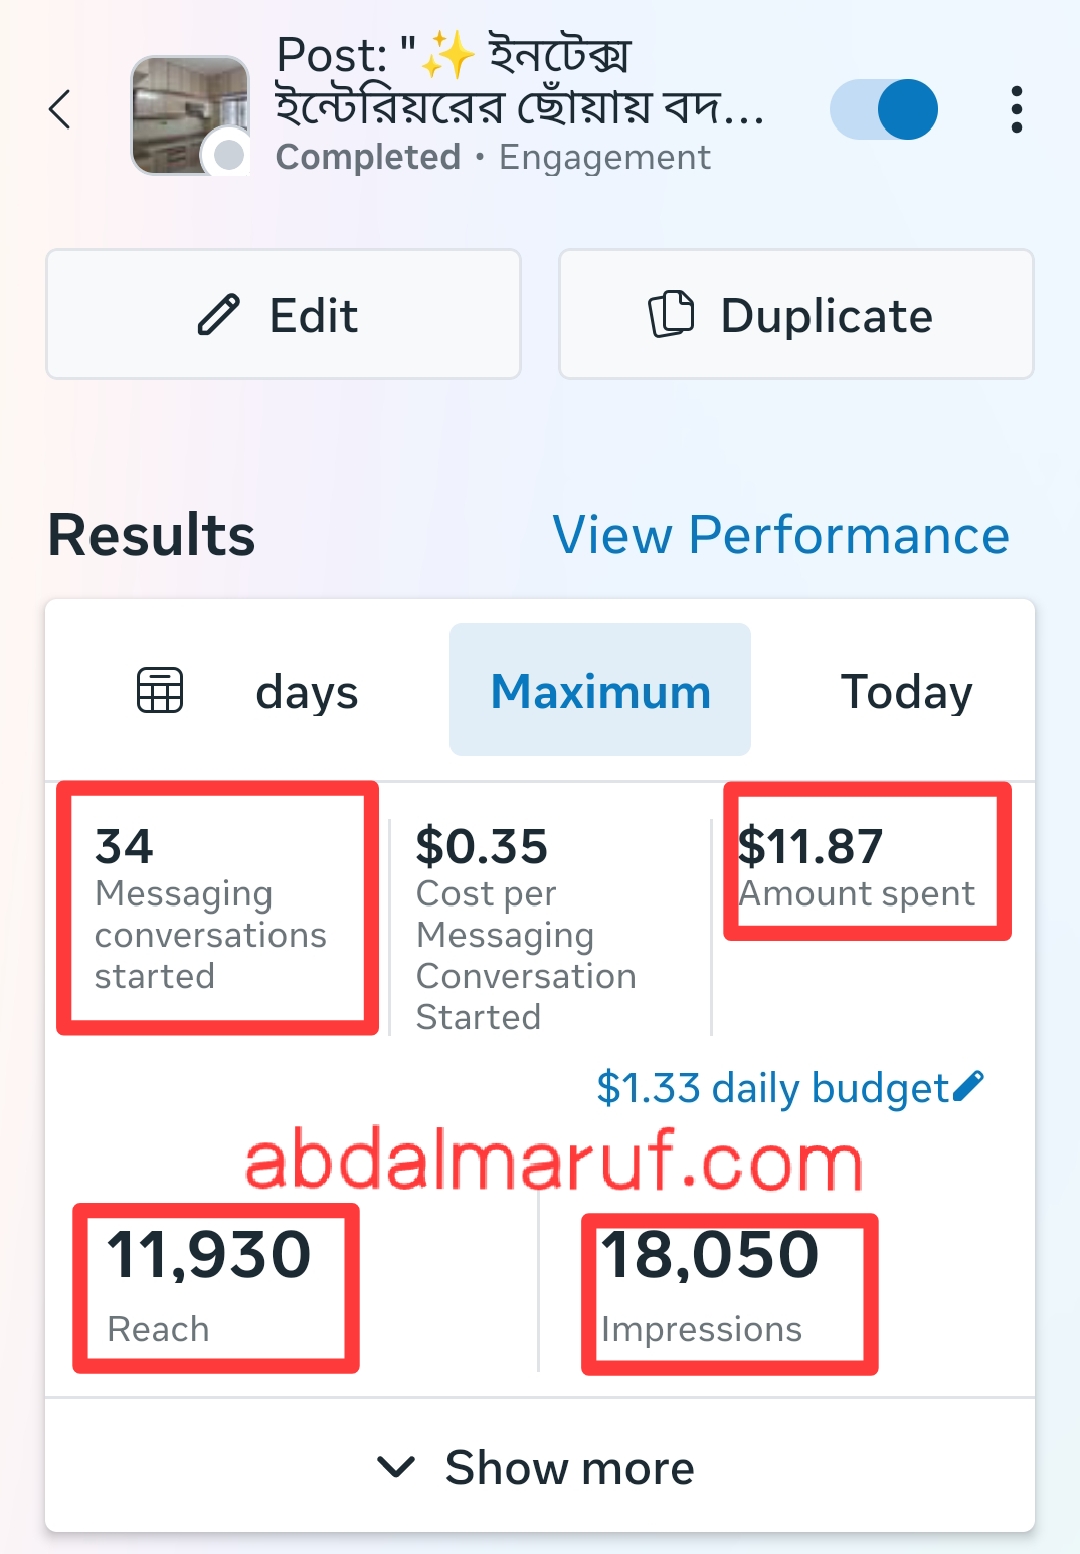Image resolution: width=1080 pixels, height=1554 pixels.
Task: Click the pencil icon beside daily budget
Action: pos(968,1086)
